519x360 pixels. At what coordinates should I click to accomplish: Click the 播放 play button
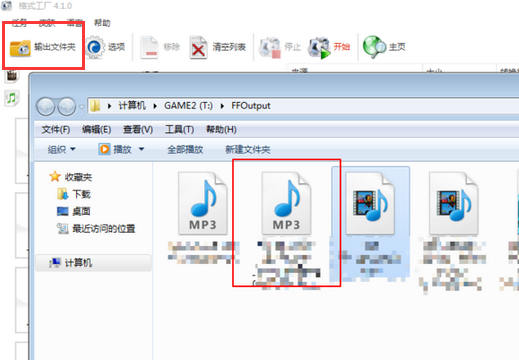tap(115, 149)
